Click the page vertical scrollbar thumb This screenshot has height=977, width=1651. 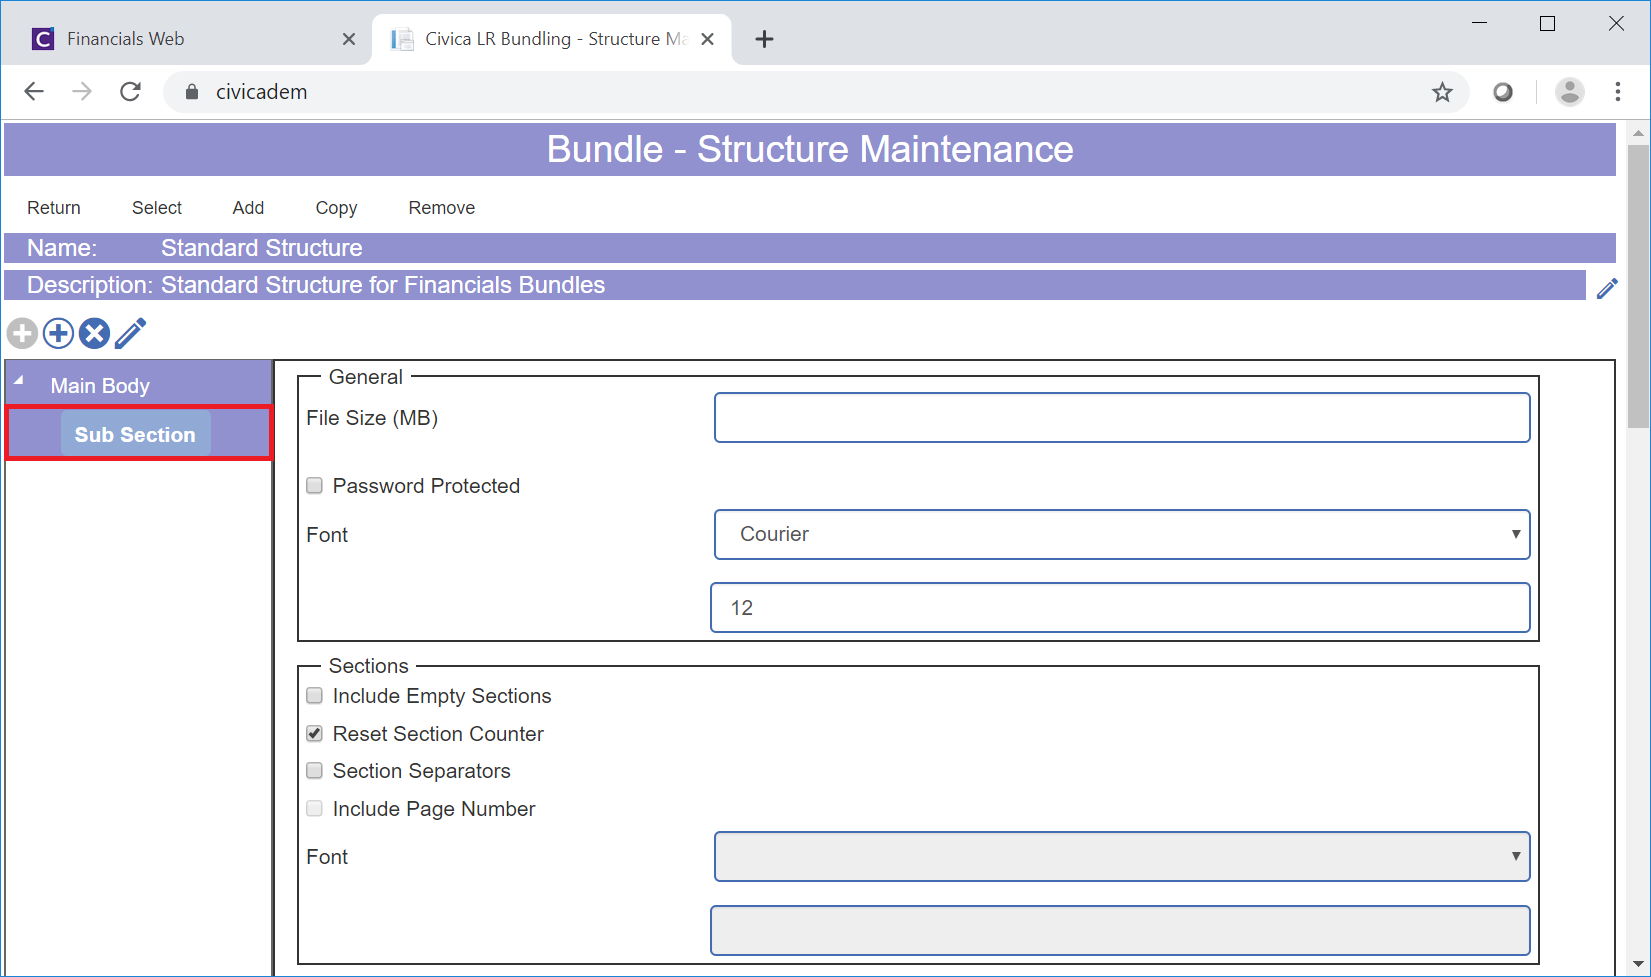tap(1638, 285)
